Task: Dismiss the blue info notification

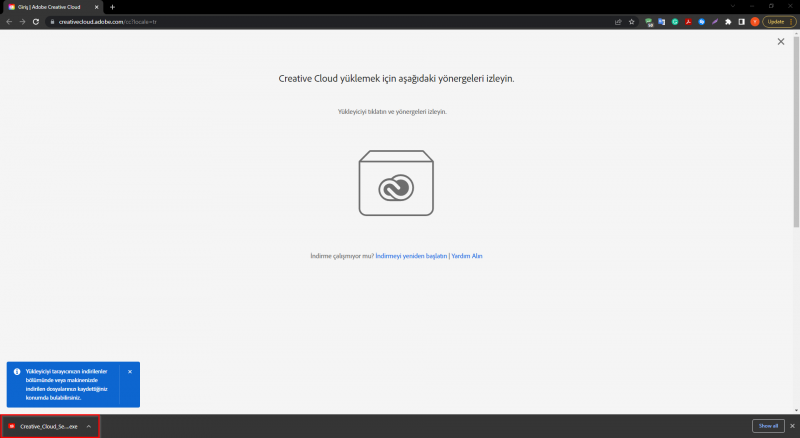Action: pyautogui.click(x=130, y=372)
